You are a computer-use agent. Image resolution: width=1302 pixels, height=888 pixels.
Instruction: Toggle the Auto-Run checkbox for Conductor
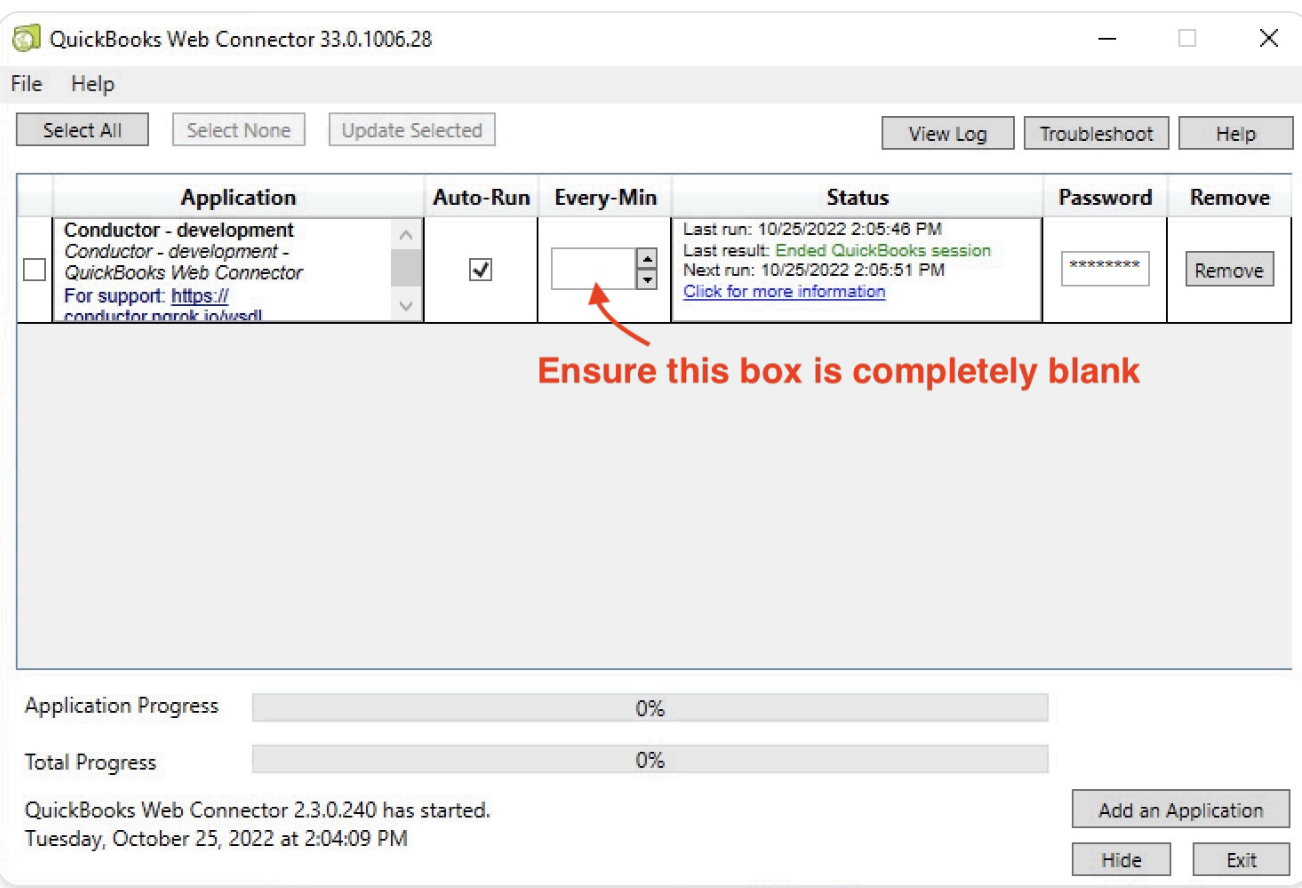(x=480, y=270)
